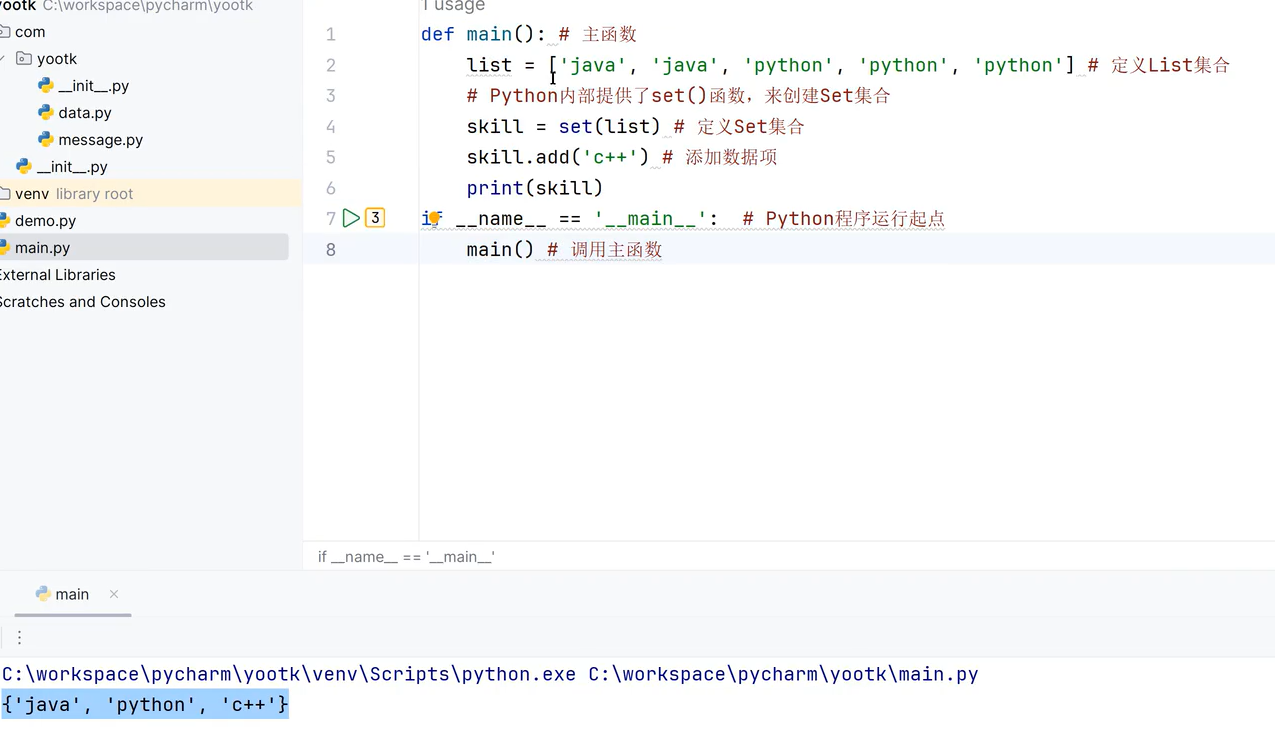Select __init__.py under com folder
The image size is (1275, 738).
72,167
